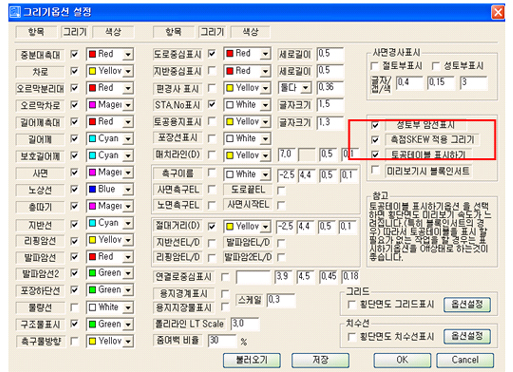Click the Yellow swatch for 토공용지표시
The width and height of the screenshot is (513, 372).
230,122
